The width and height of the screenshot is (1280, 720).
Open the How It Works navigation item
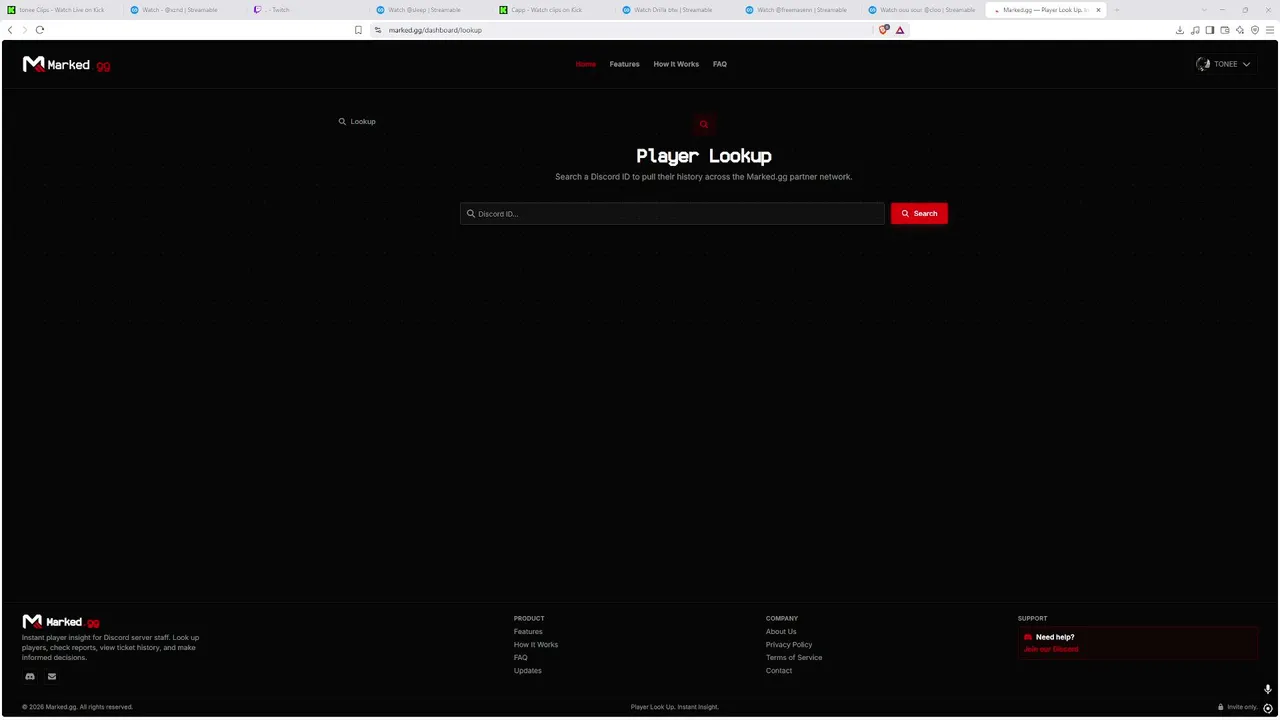tap(676, 64)
